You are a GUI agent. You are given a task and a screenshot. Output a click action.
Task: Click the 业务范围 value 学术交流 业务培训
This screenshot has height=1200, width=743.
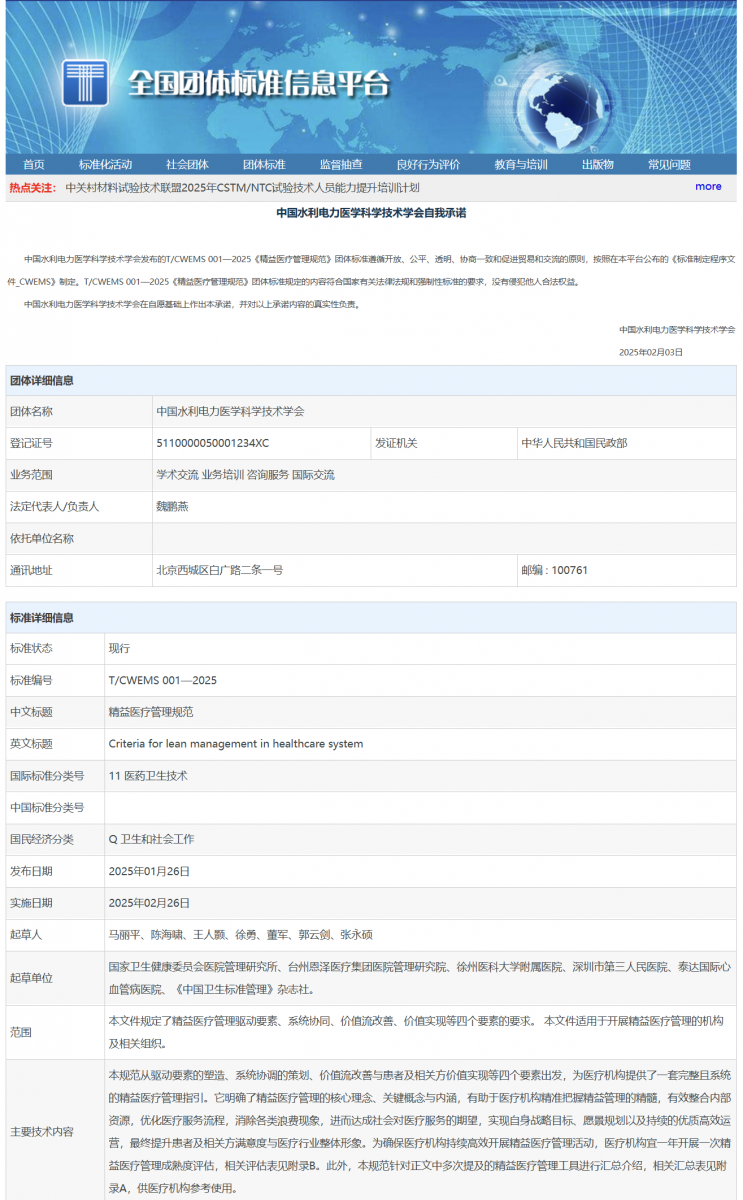[x=245, y=475]
